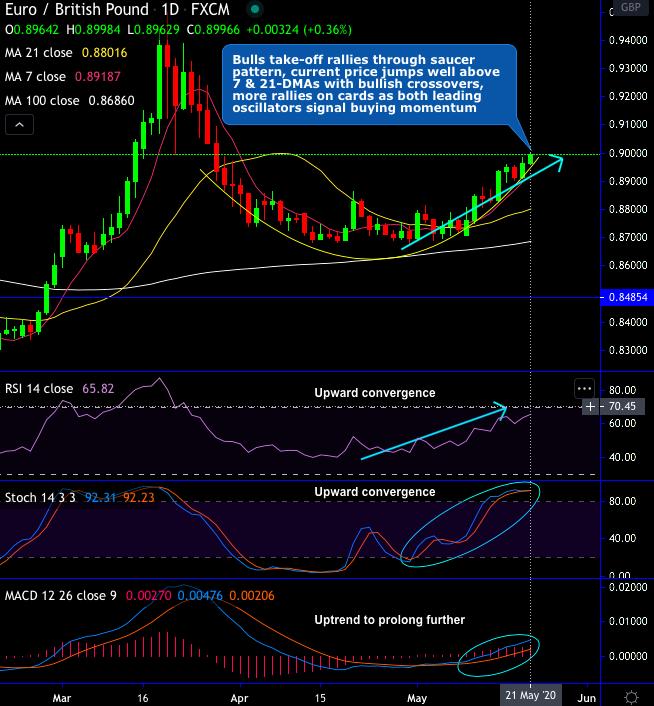Click Stoch %D value 92.23
Image resolution: width=654 pixels, height=706 pixels.
tap(139, 498)
